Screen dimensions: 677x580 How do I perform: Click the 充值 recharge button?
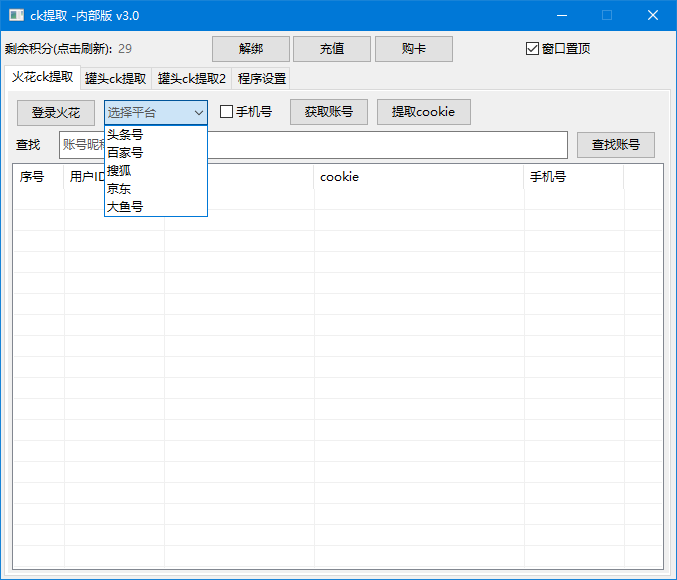(331, 49)
